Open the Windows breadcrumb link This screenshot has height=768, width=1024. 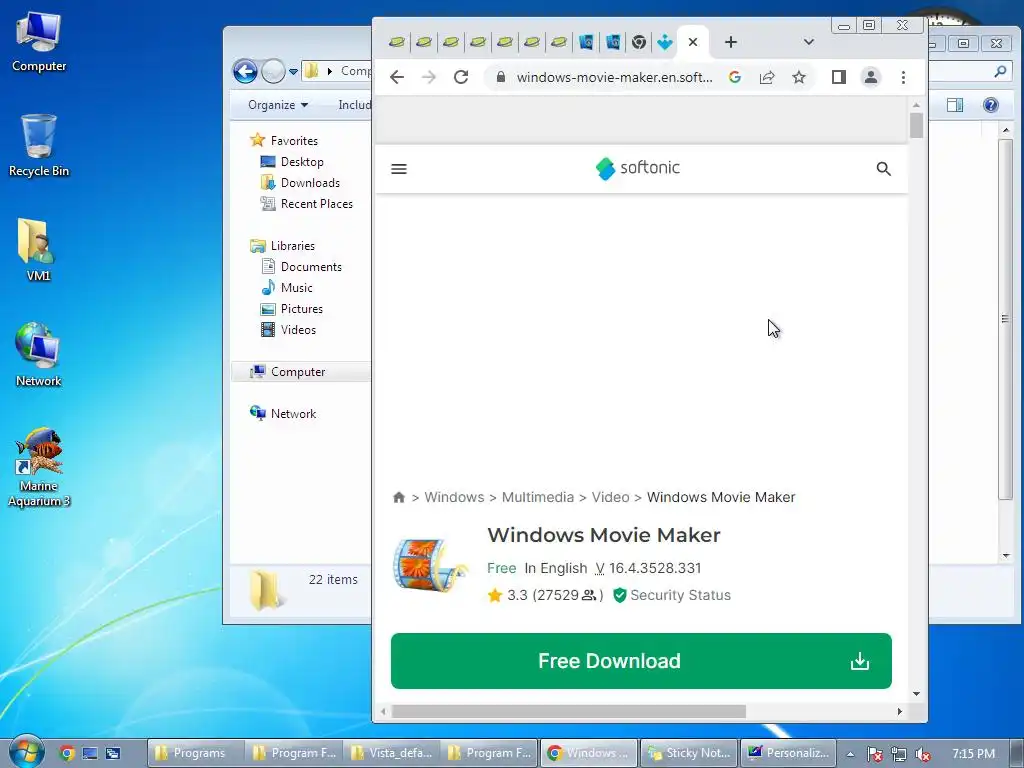[455, 498]
